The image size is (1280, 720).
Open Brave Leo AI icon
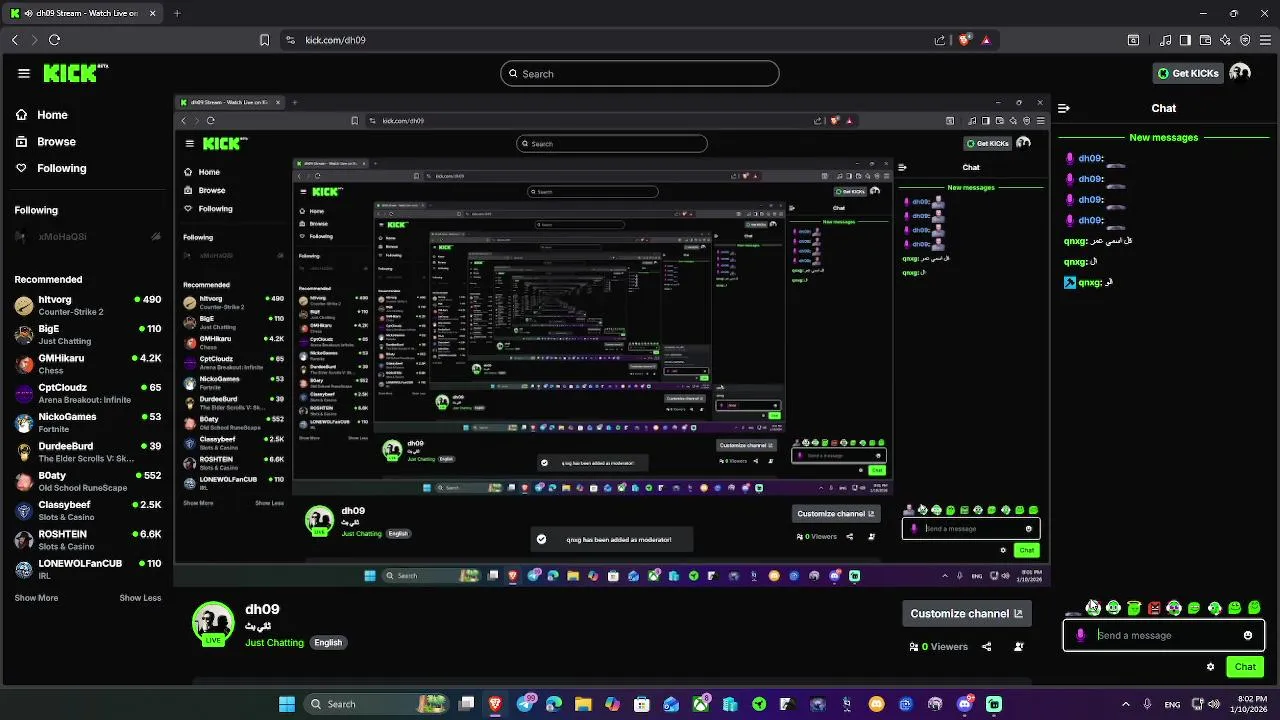click(x=1225, y=40)
